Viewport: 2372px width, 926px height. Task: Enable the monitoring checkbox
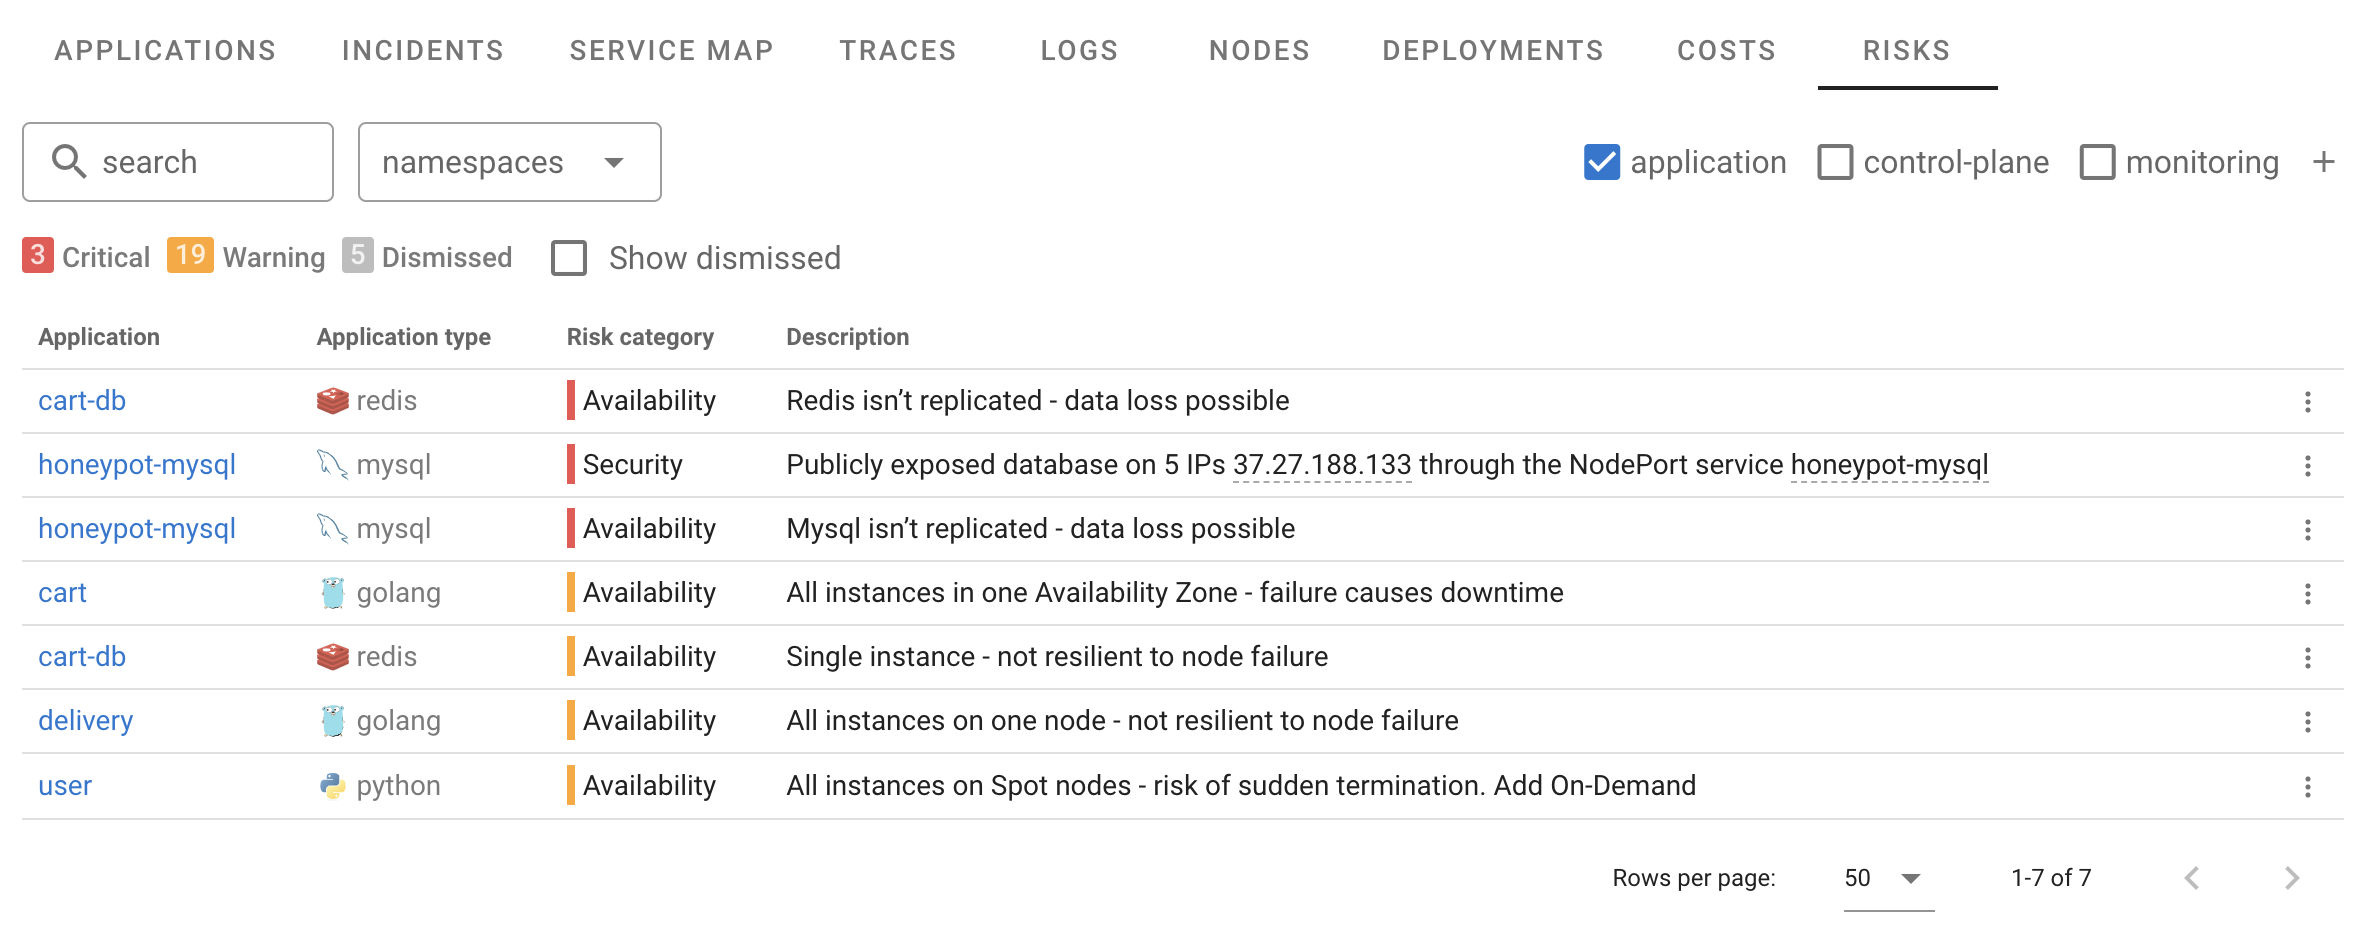[2097, 162]
